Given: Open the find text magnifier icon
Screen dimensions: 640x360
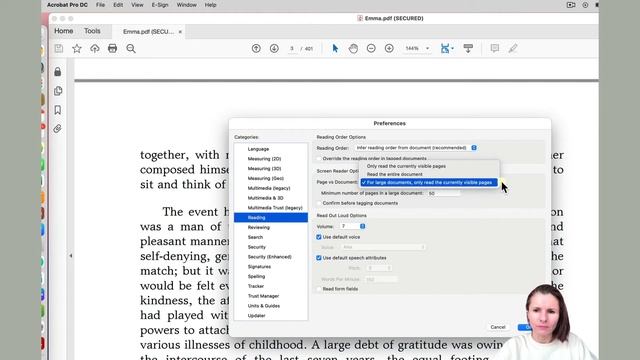Looking at the screenshot, I should click(x=131, y=49).
